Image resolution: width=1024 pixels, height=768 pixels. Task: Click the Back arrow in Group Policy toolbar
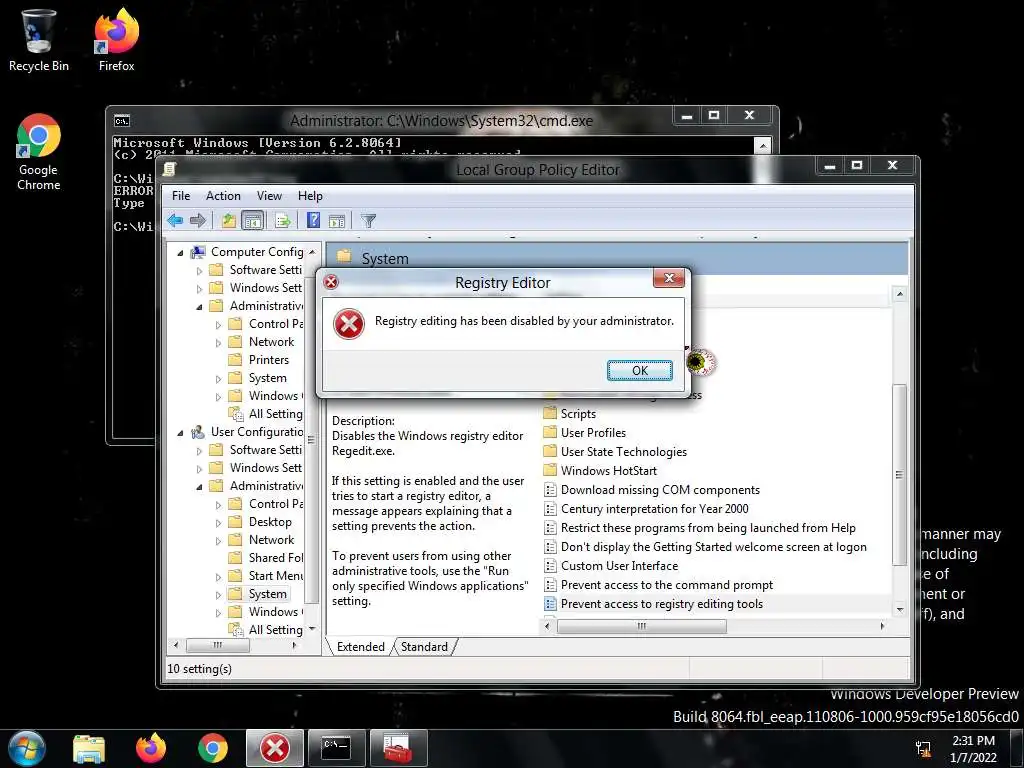point(174,221)
